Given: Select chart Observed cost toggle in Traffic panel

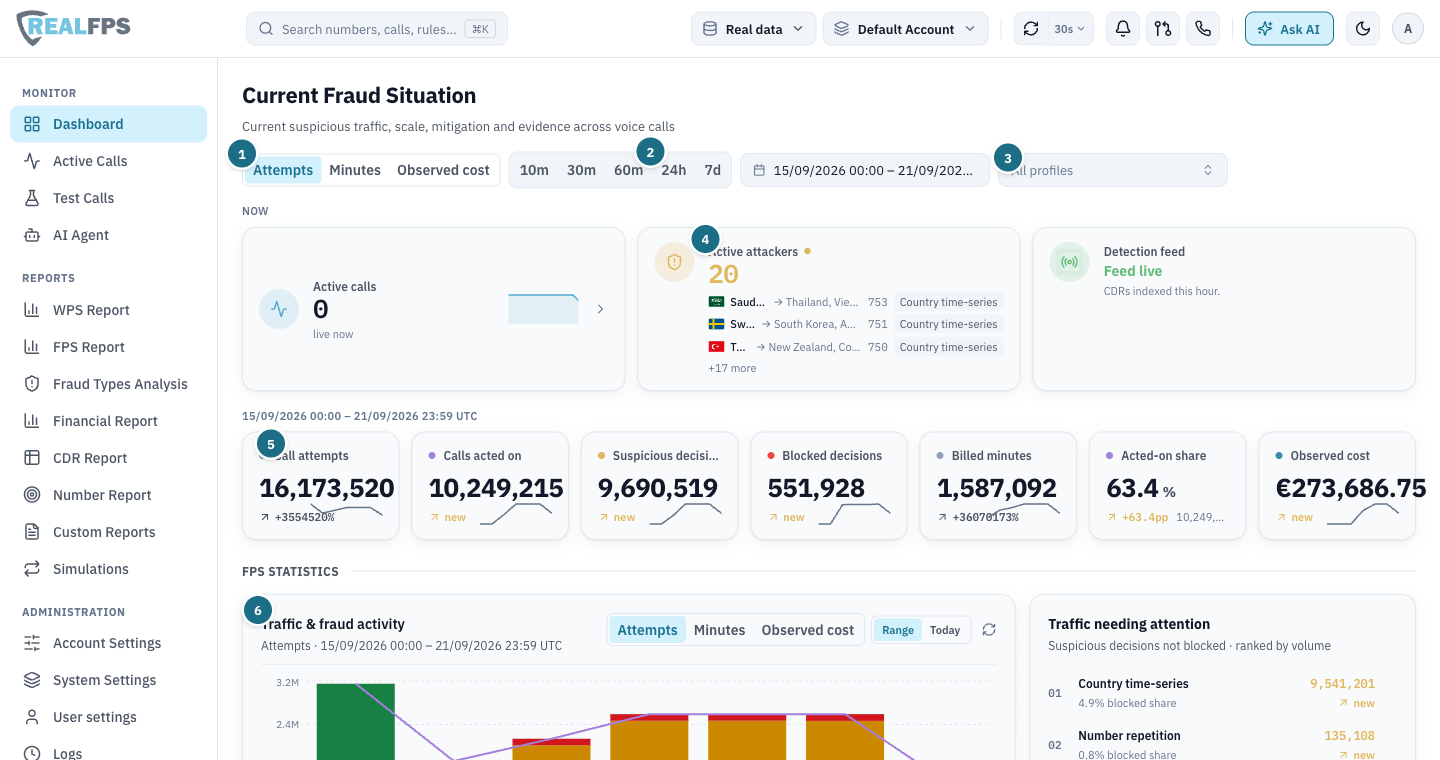Looking at the screenshot, I should 807,630.
